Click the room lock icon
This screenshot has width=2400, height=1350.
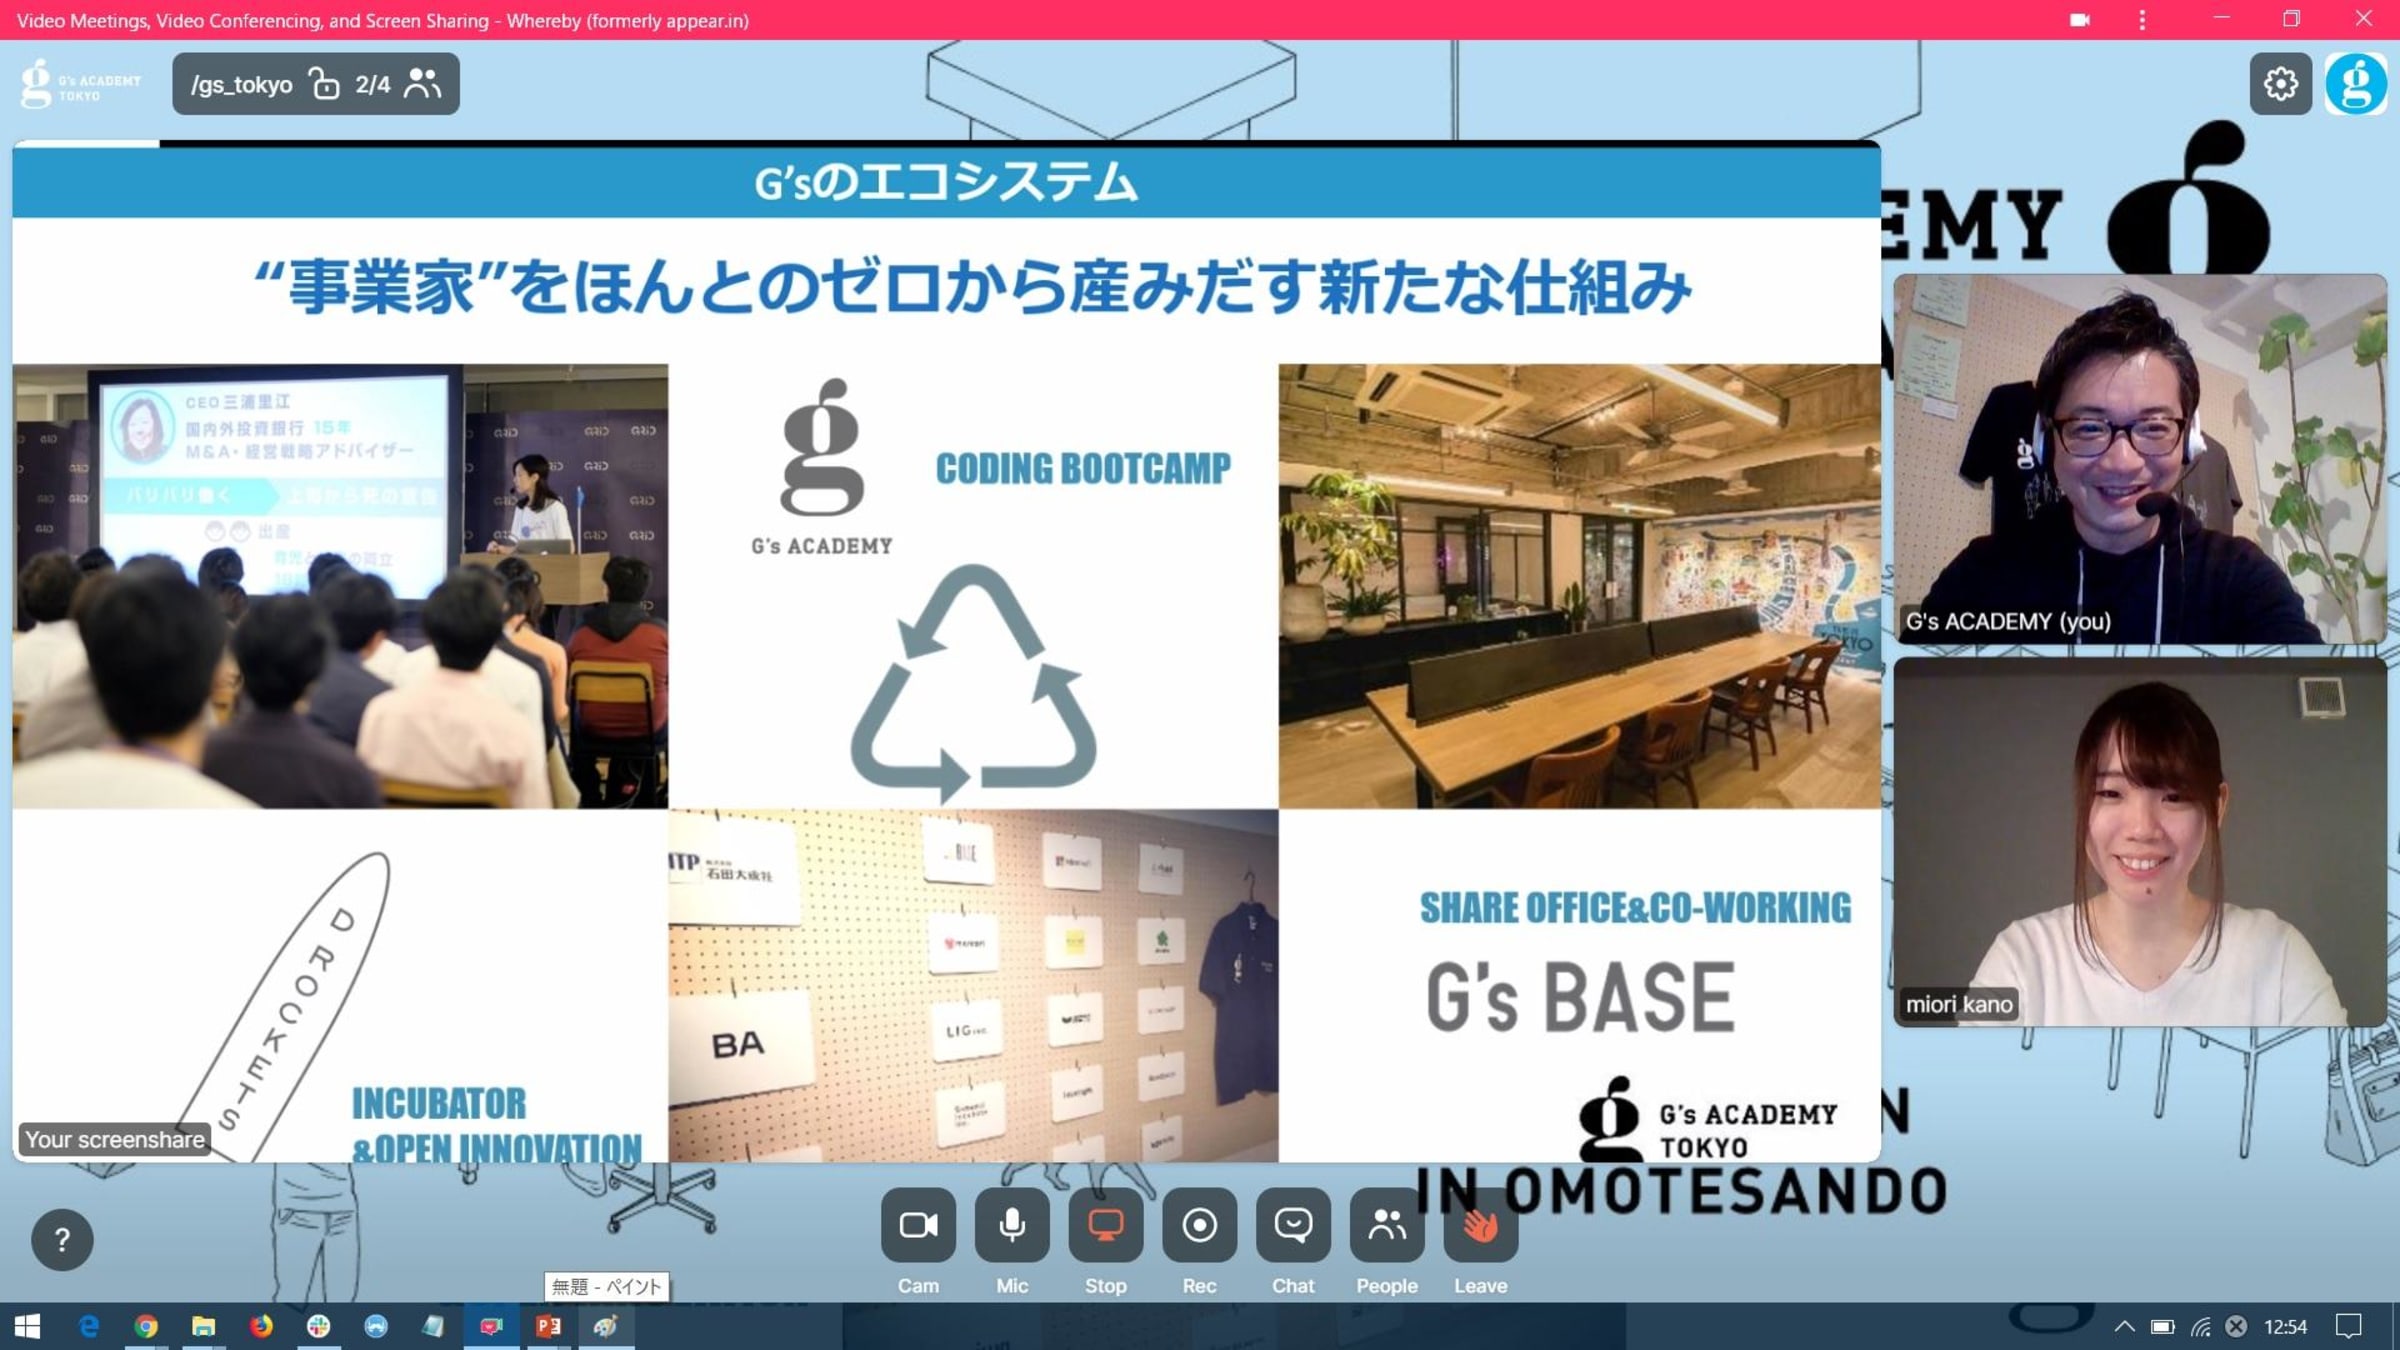[324, 84]
